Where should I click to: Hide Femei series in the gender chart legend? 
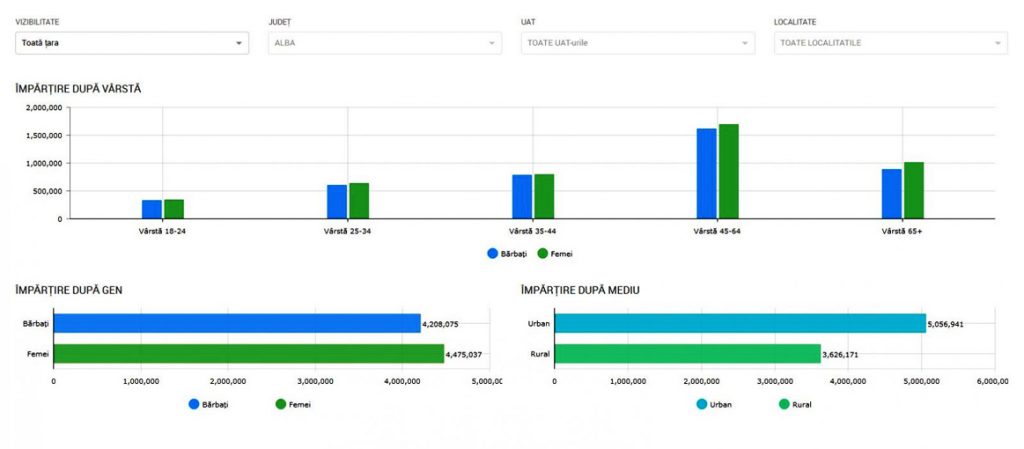tap(292, 404)
